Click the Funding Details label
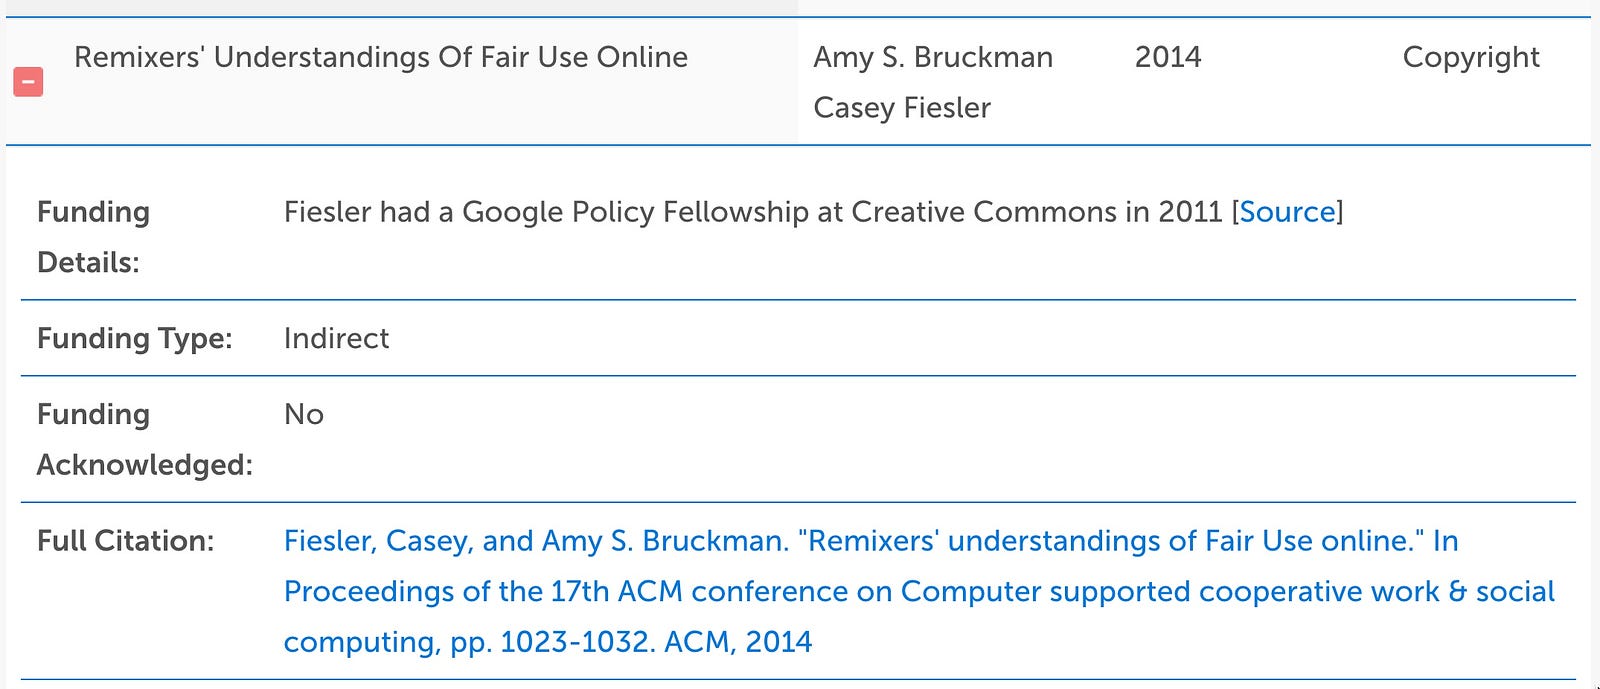 click(93, 237)
